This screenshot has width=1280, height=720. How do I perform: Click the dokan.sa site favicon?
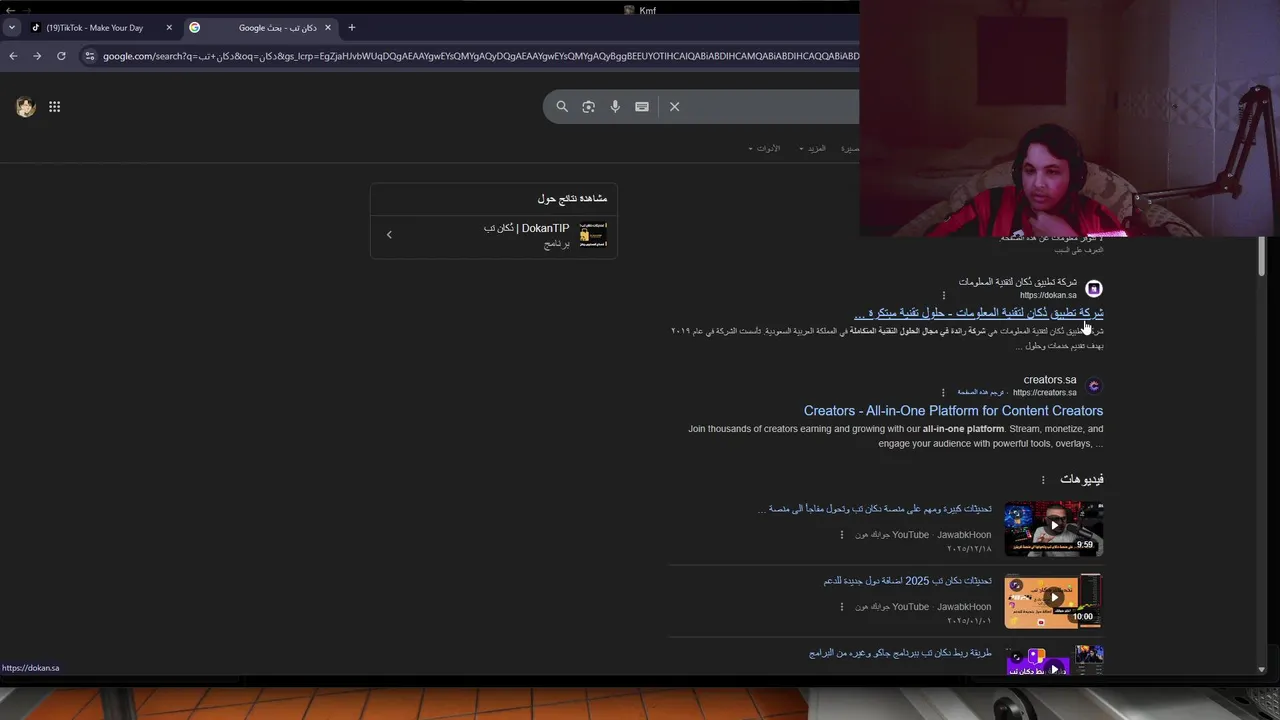pyautogui.click(x=1094, y=288)
